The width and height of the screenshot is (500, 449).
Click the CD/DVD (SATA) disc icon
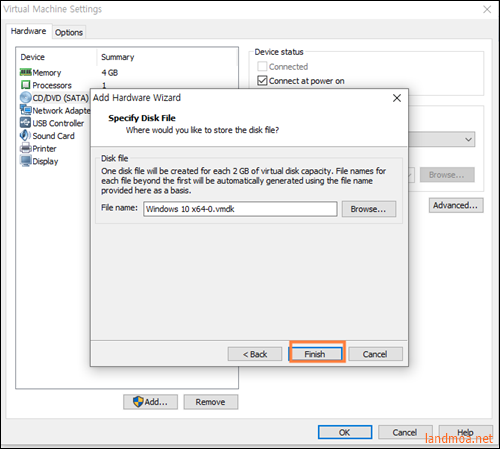coord(26,98)
